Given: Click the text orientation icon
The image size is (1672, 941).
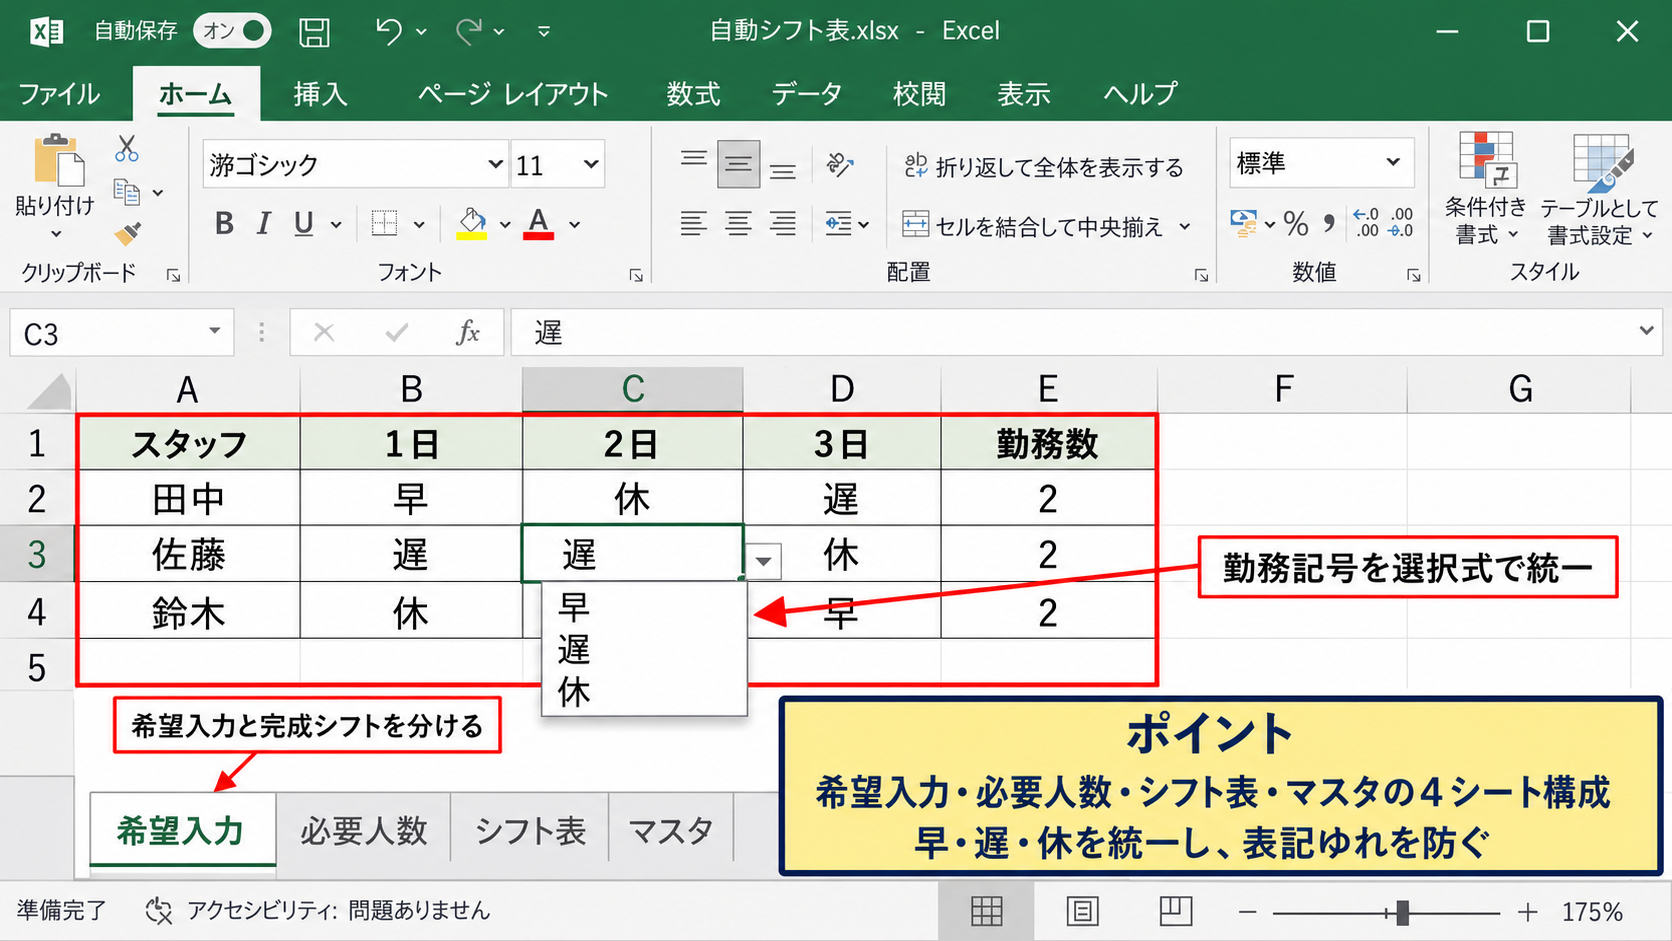Looking at the screenshot, I should click(x=840, y=164).
